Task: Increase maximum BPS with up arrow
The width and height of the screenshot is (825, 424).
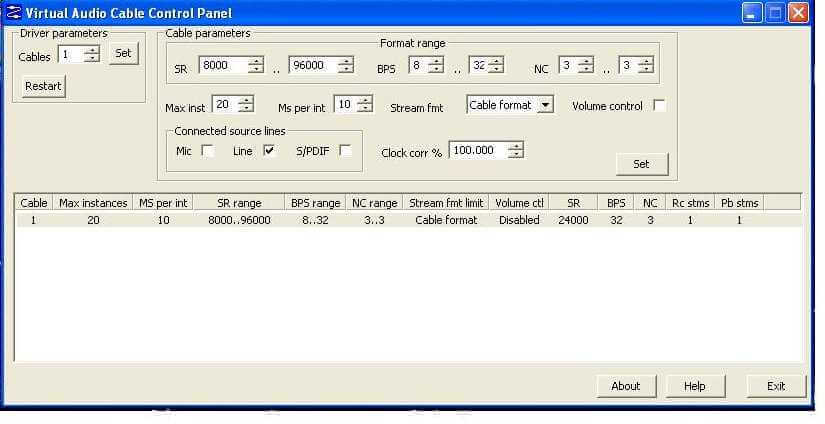Action: pos(496,60)
